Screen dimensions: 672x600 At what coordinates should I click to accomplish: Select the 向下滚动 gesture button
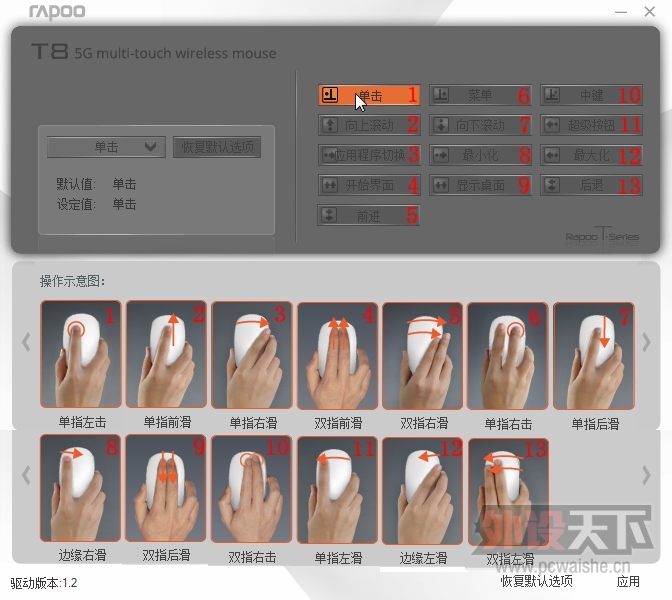click(480, 125)
